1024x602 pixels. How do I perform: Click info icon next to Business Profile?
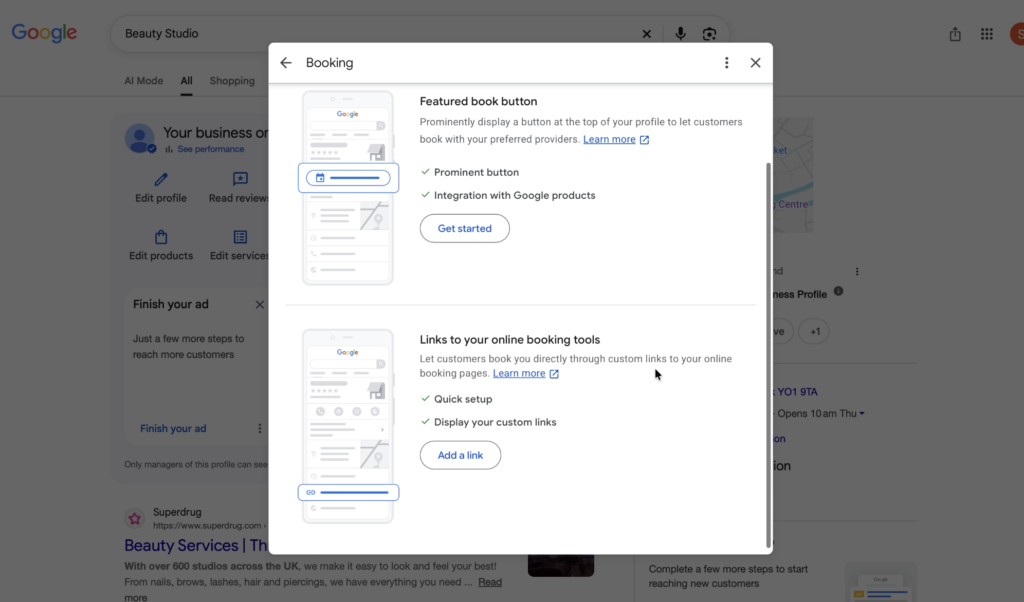click(x=838, y=291)
